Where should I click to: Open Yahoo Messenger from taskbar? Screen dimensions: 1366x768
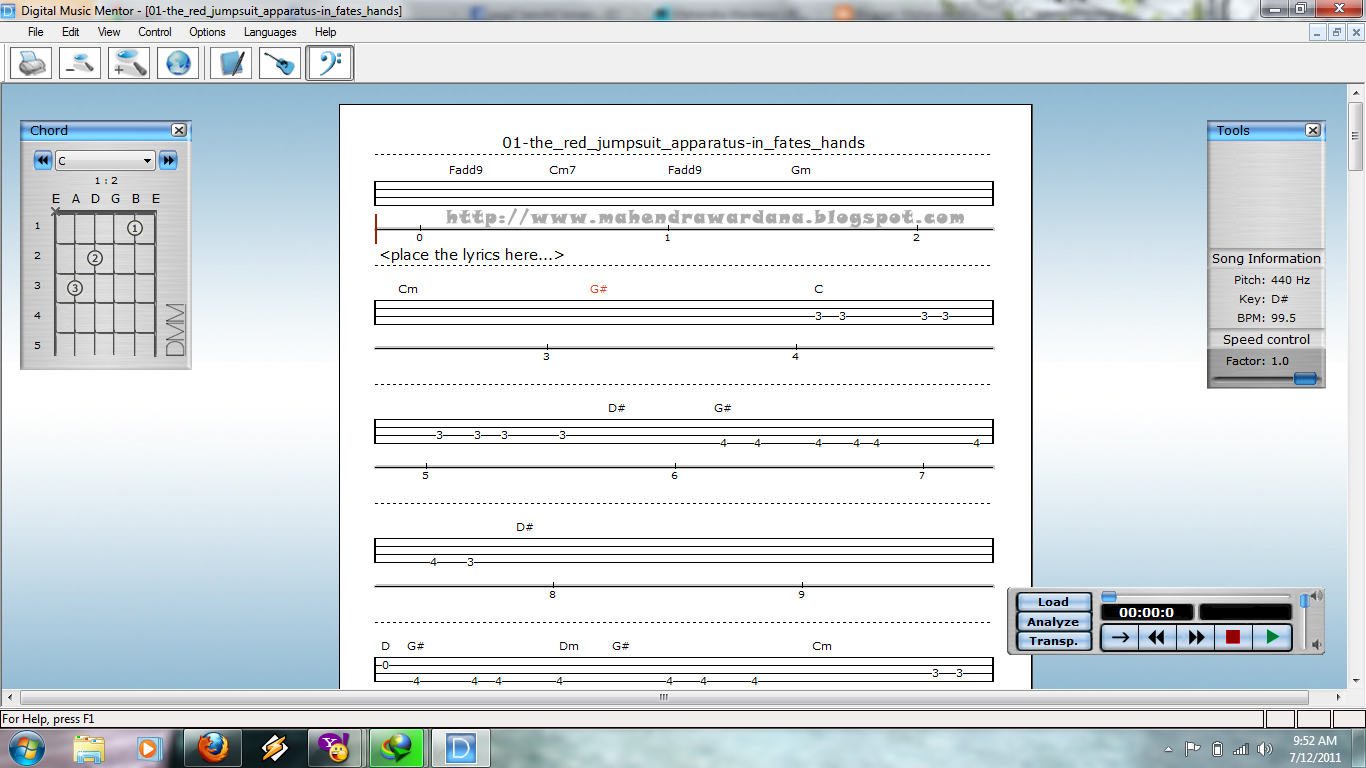click(x=334, y=747)
